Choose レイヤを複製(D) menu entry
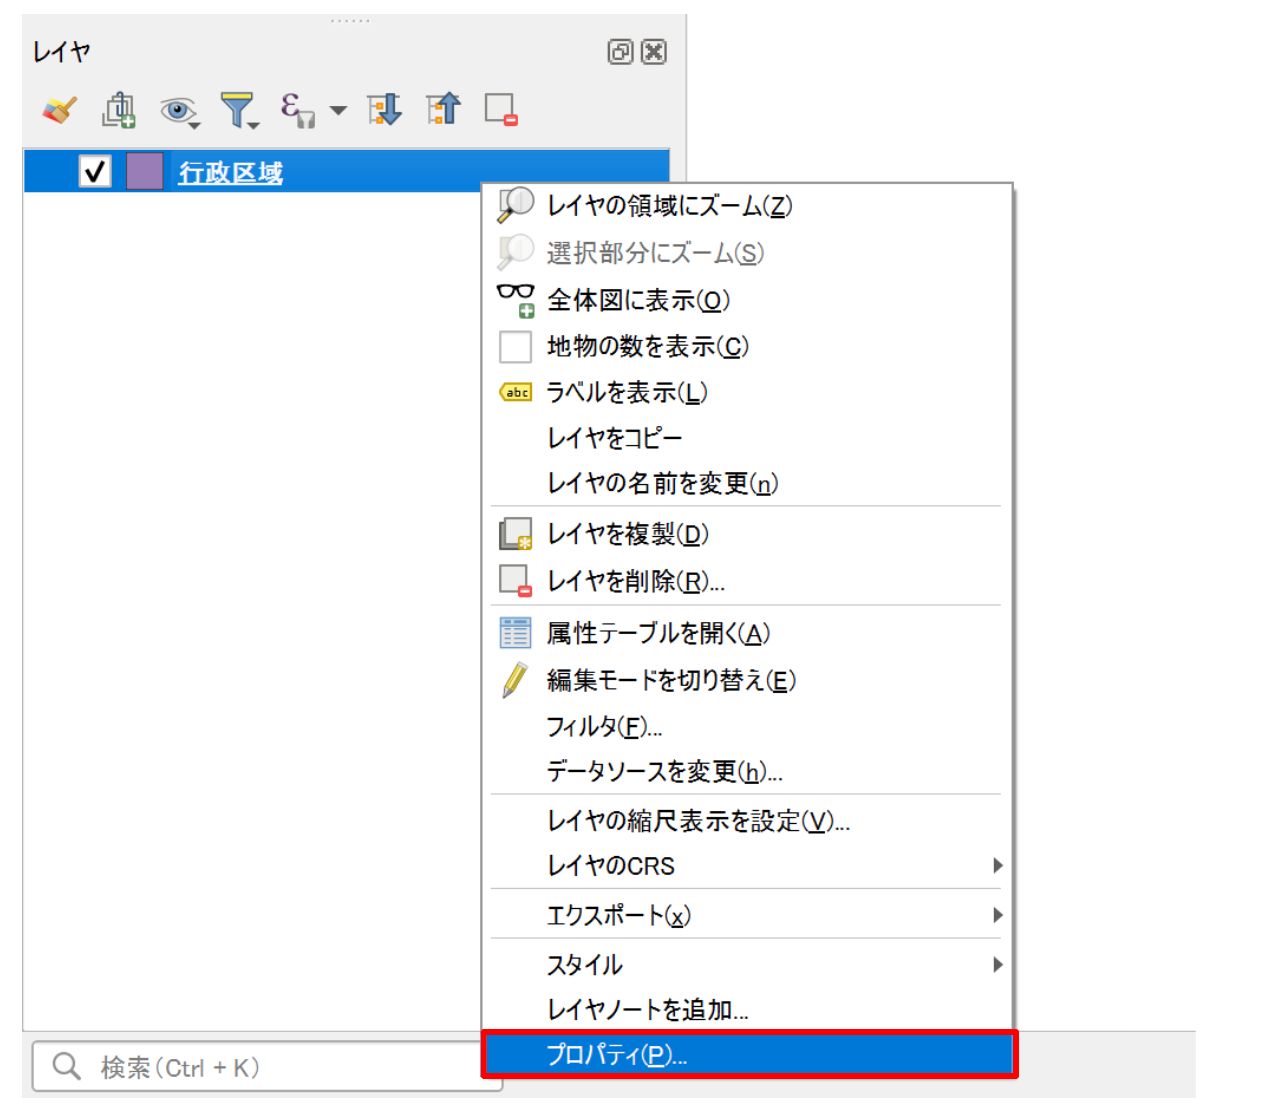 pos(746,534)
